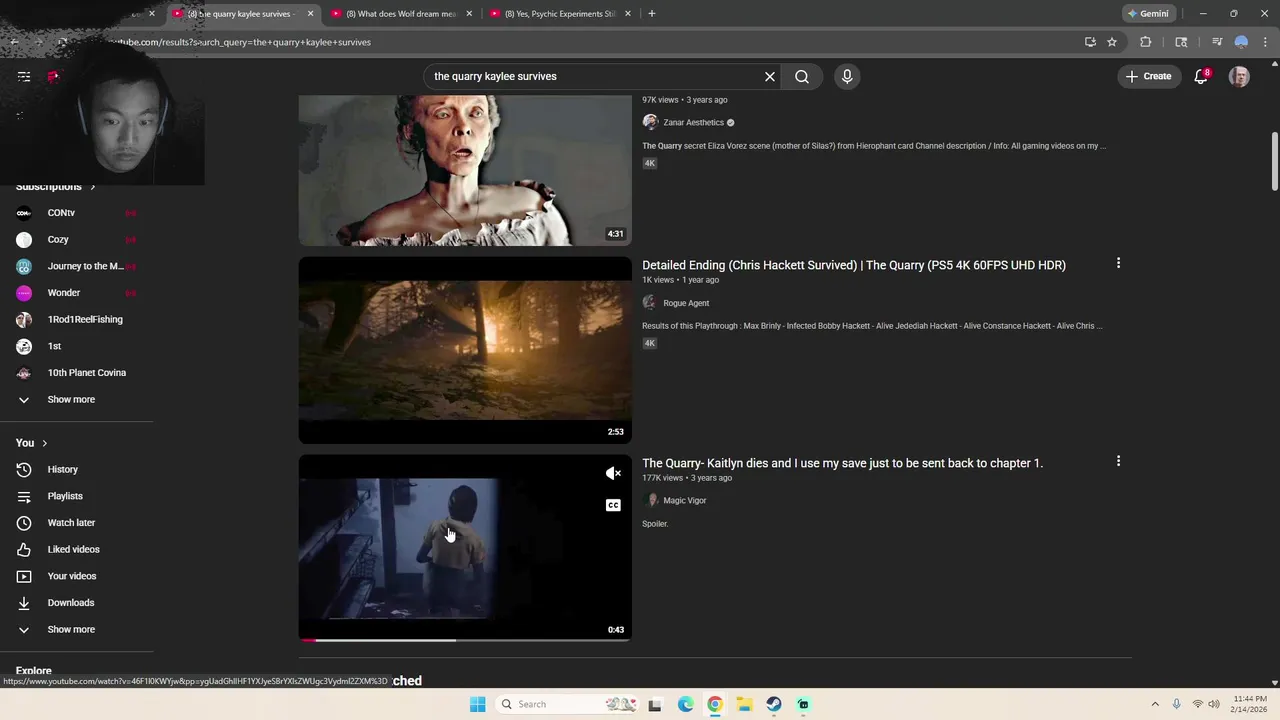Click the Zanar Aesthetics channel avatar

coord(650,122)
